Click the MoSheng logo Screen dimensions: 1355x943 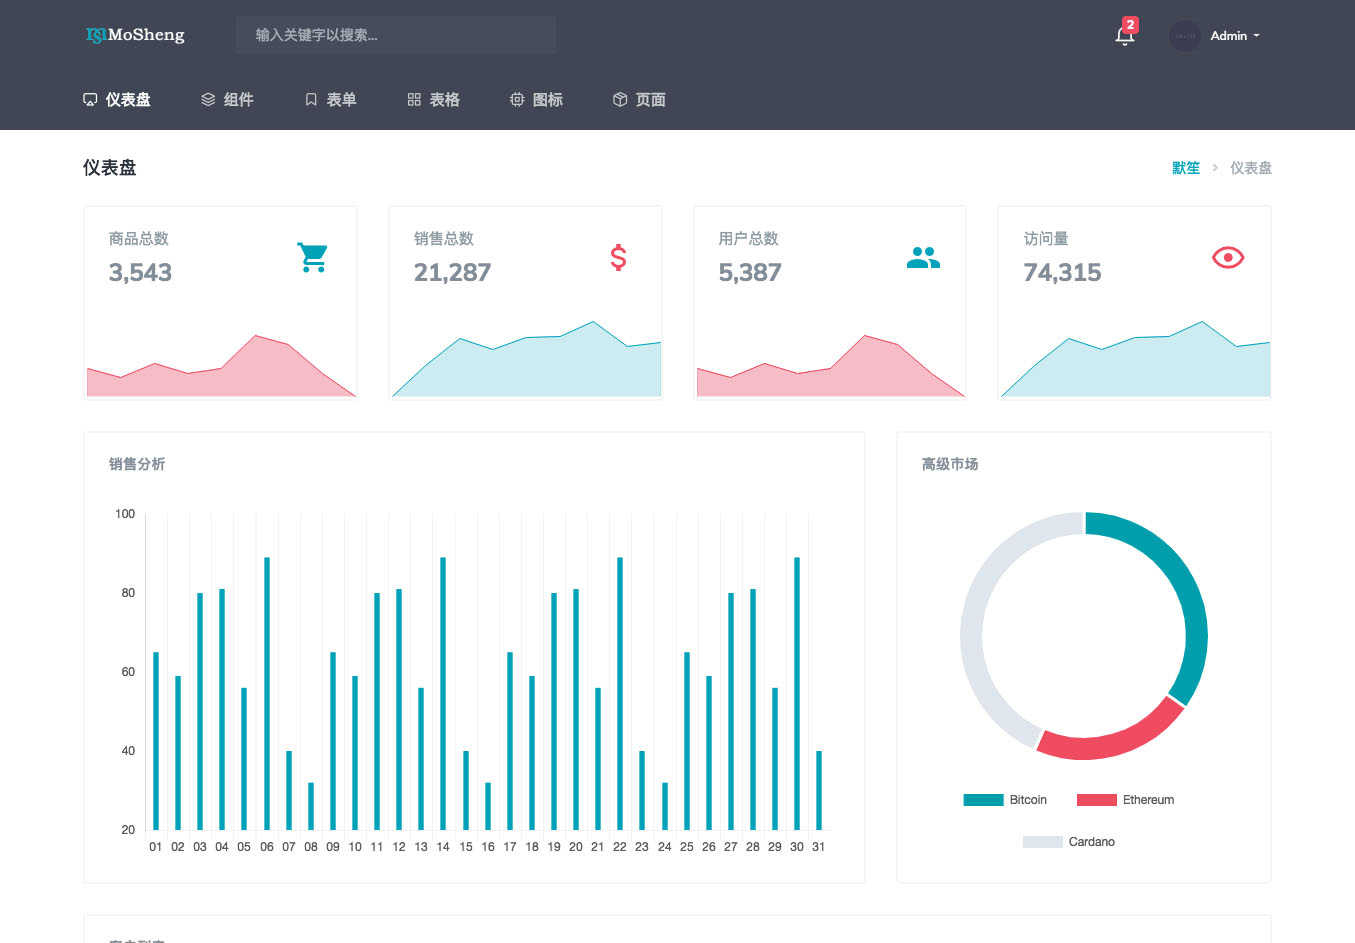135,35
